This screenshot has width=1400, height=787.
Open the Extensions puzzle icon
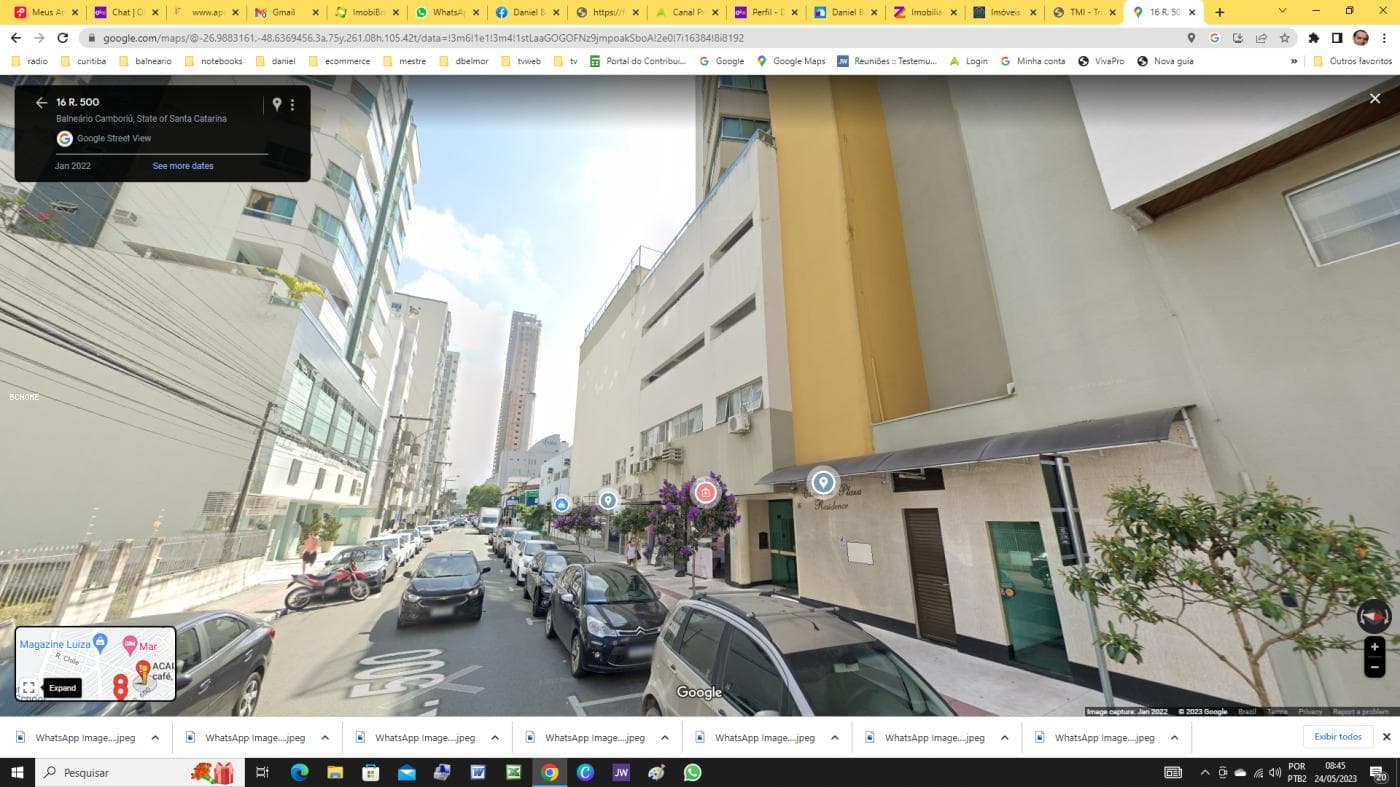[x=1314, y=38]
